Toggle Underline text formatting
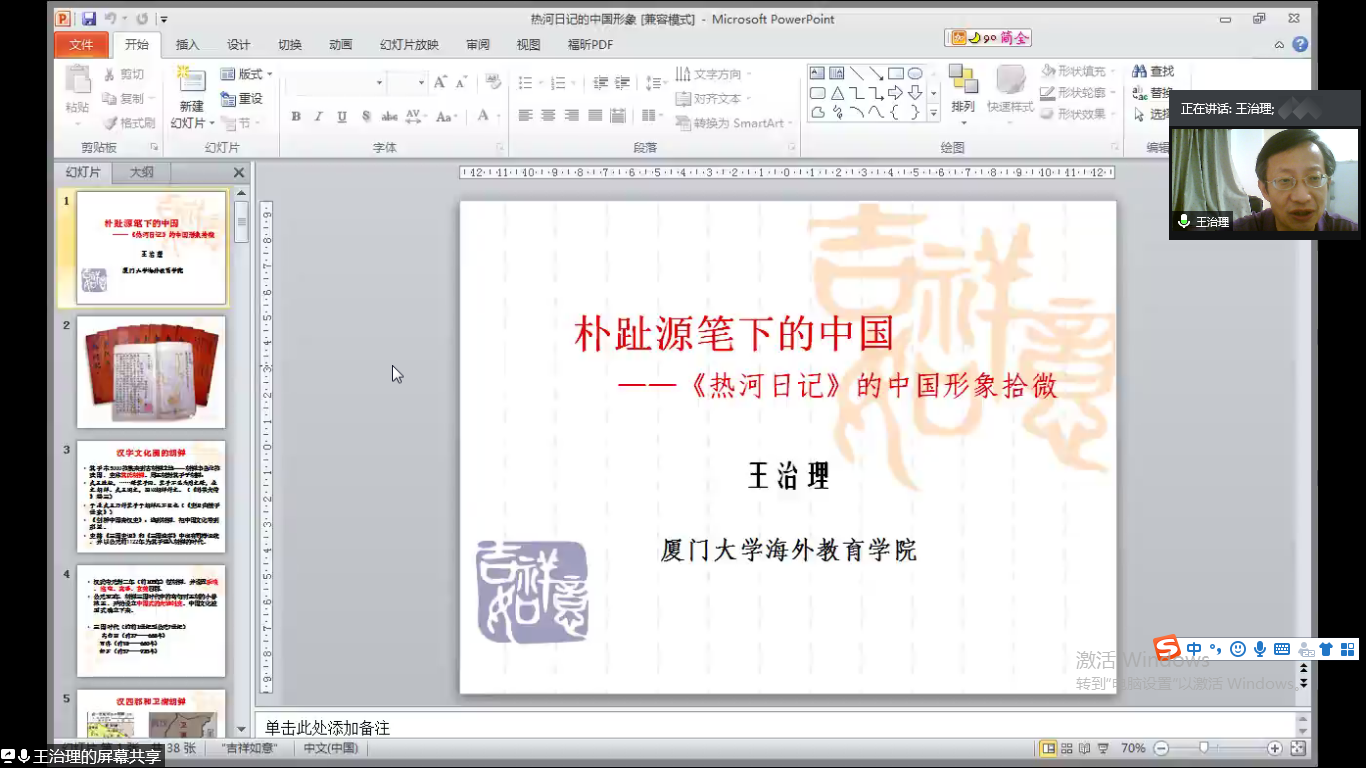This screenshot has width=1366, height=768. (x=342, y=117)
